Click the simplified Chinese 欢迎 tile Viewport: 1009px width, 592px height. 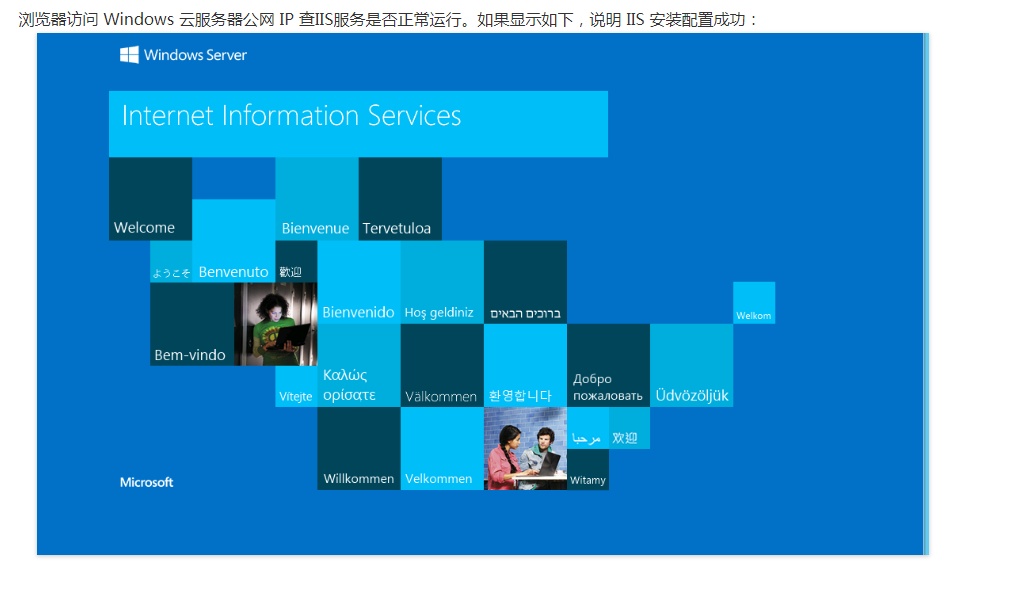pyautogui.click(x=629, y=428)
